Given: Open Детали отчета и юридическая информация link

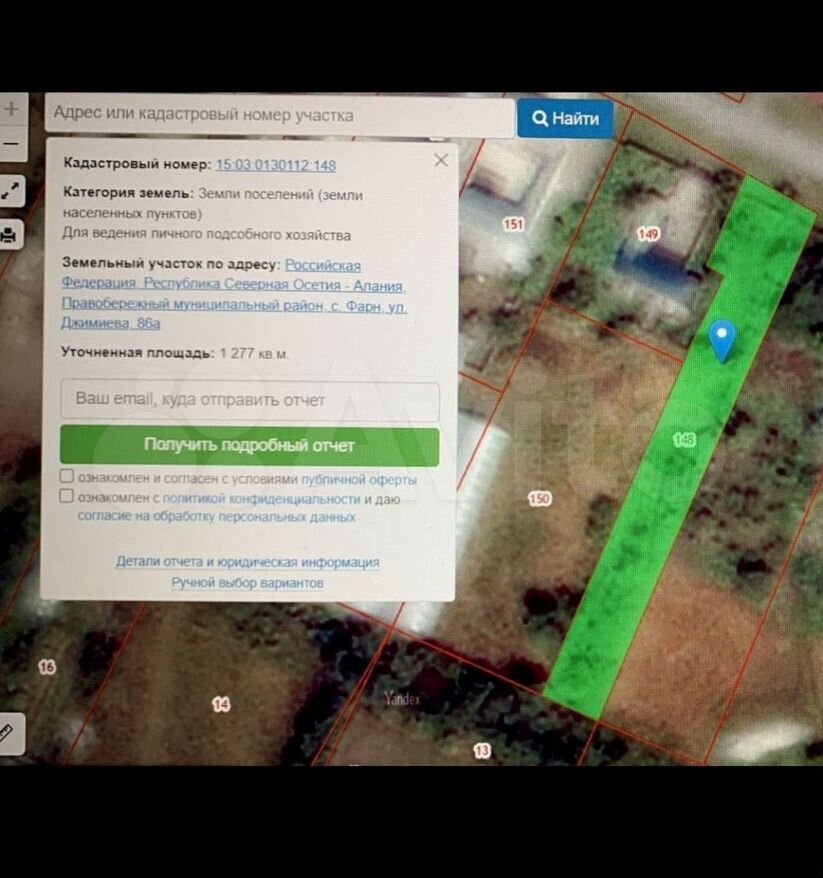Looking at the screenshot, I should click(x=247, y=562).
